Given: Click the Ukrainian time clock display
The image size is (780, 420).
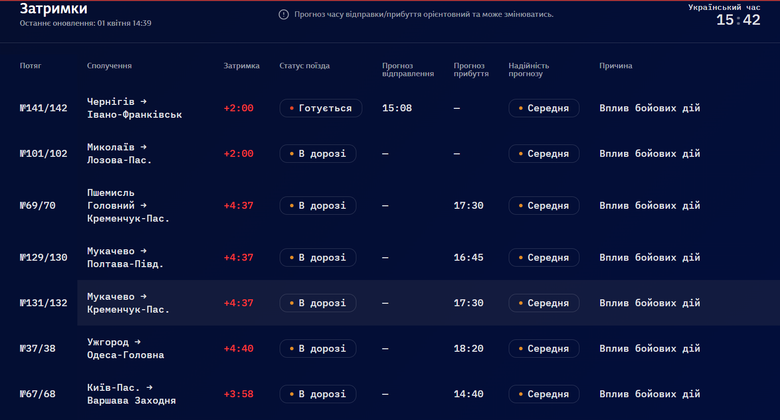Looking at the screenshot, I should click(x=737, y=20).
